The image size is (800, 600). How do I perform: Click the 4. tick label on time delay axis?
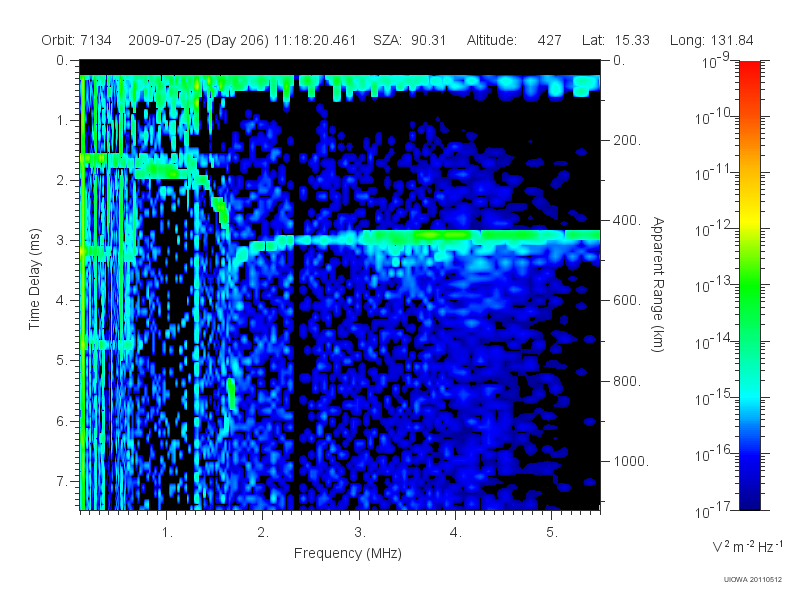point(62,301)
